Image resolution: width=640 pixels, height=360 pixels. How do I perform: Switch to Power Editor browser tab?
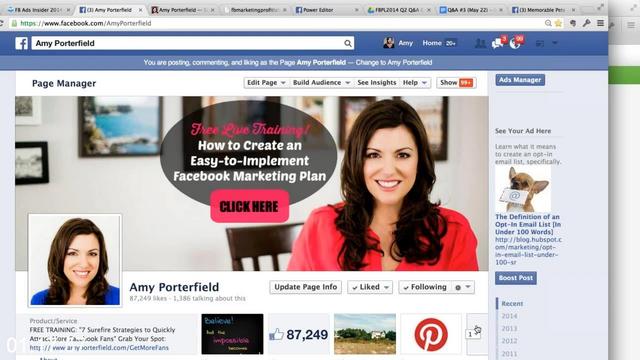pos(327,10)
